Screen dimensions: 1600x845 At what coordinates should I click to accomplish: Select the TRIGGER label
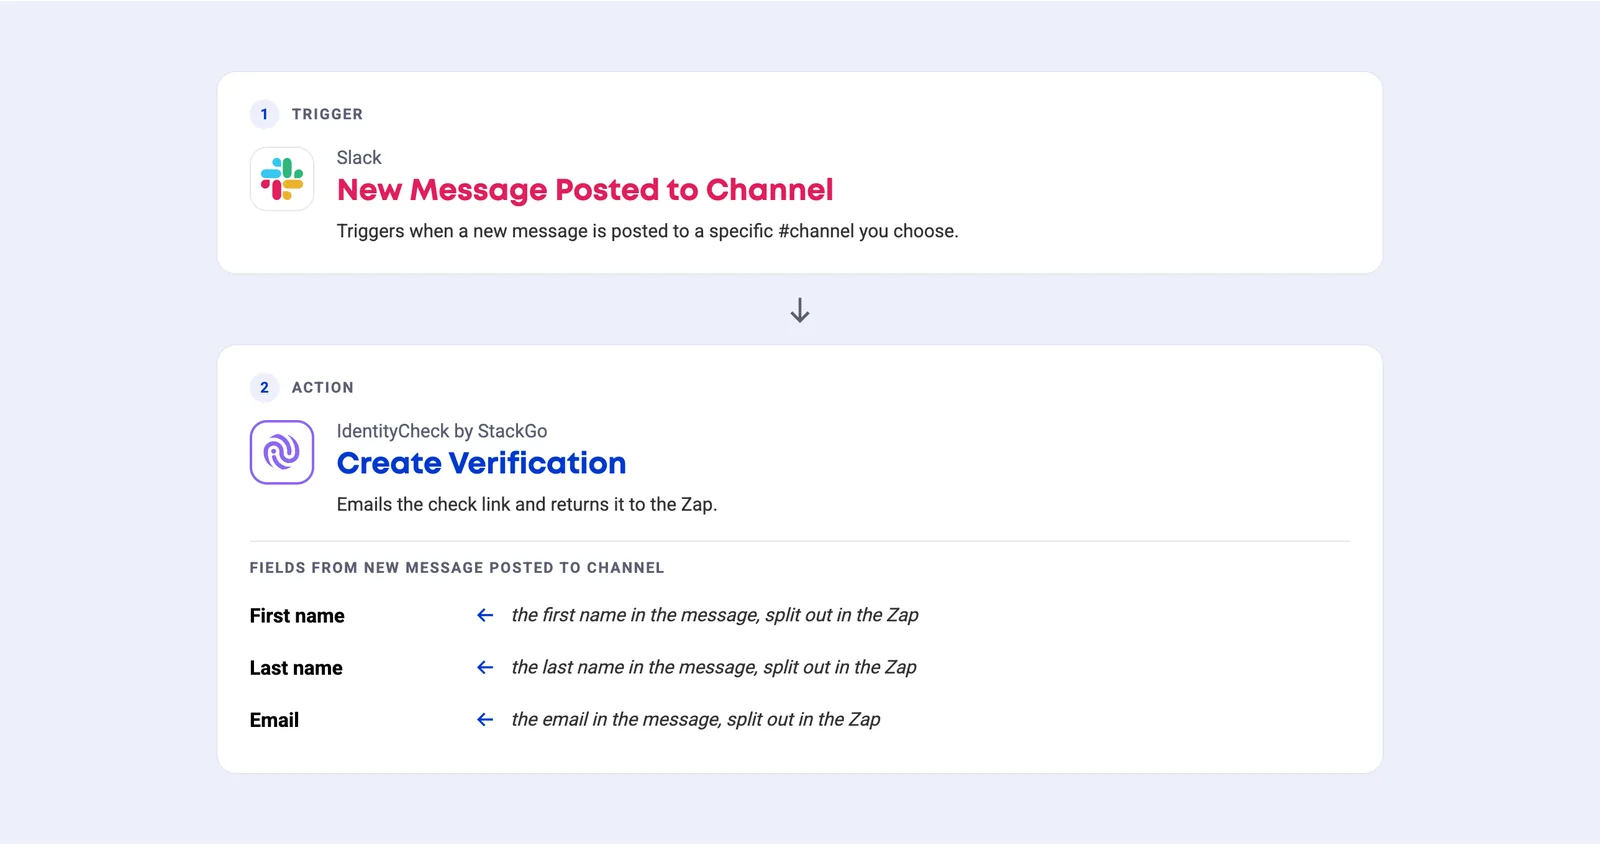coord(327,114)
